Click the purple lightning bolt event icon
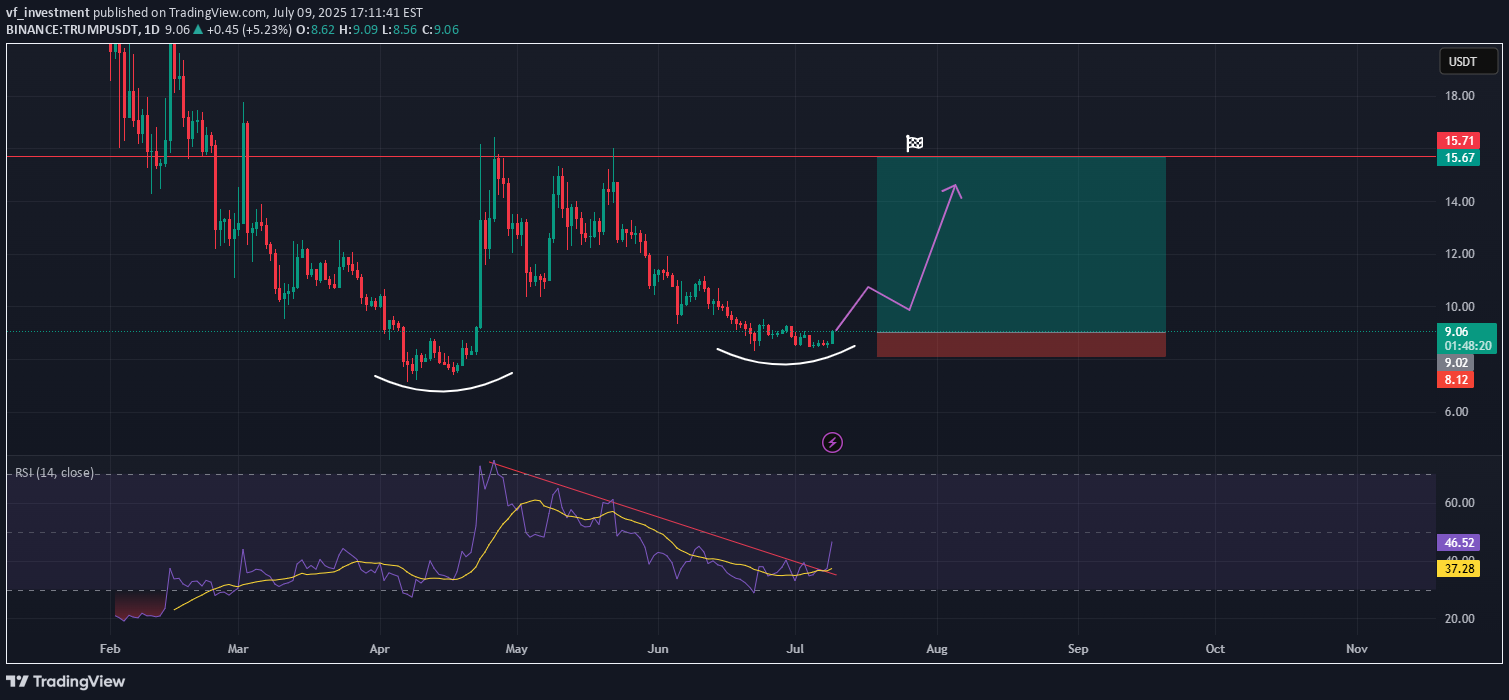This screenshot has height=700, width=1509. [832, 442]
